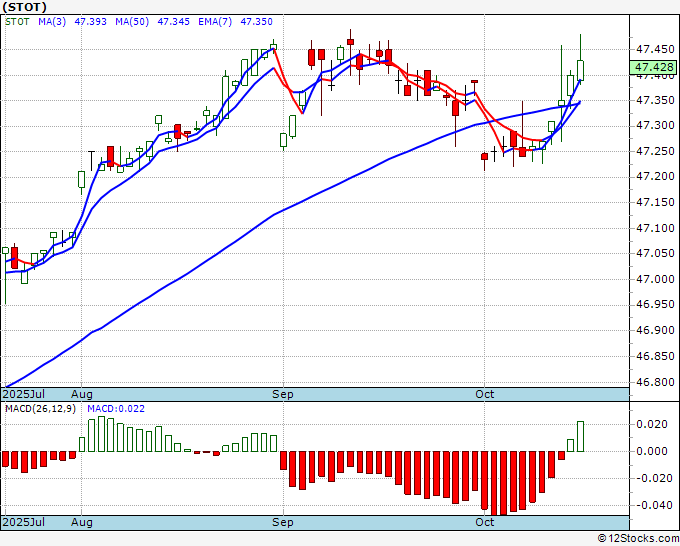Click the 47.450 price axis label
Image resolution: width=680 pixels, height=546 pixels.
(x=655, y=49)
